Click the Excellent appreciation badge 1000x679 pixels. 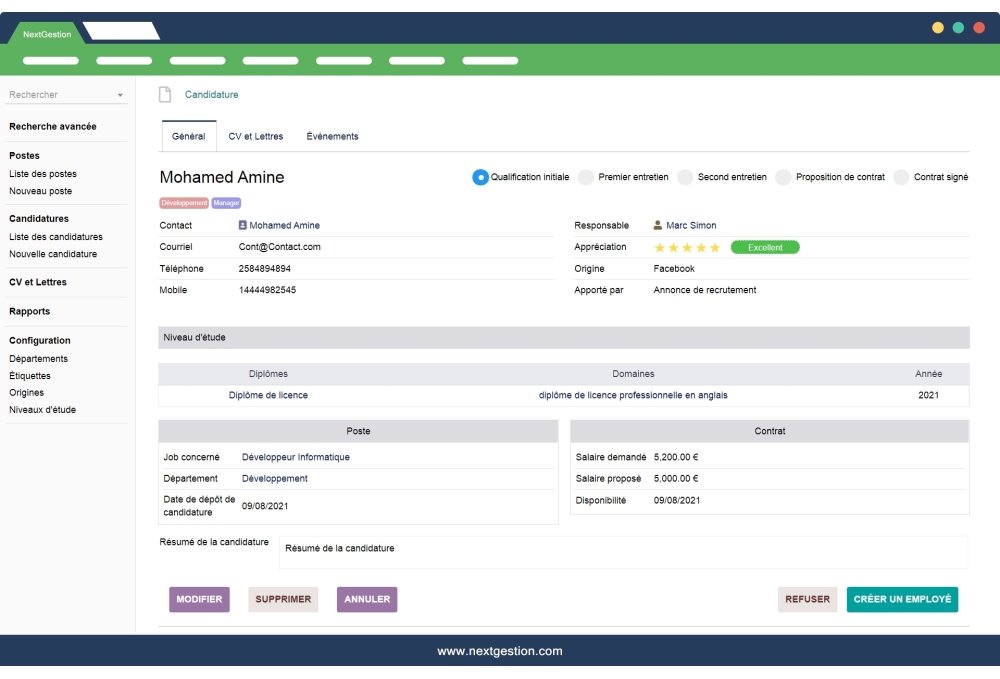point(765,247)
